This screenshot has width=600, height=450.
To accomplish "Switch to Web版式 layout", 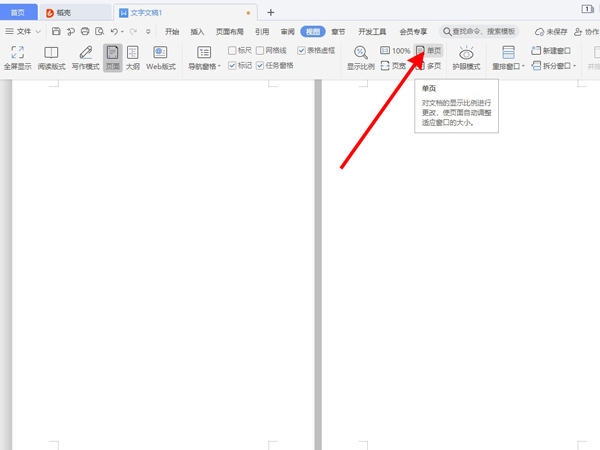I will pos(160,57).
